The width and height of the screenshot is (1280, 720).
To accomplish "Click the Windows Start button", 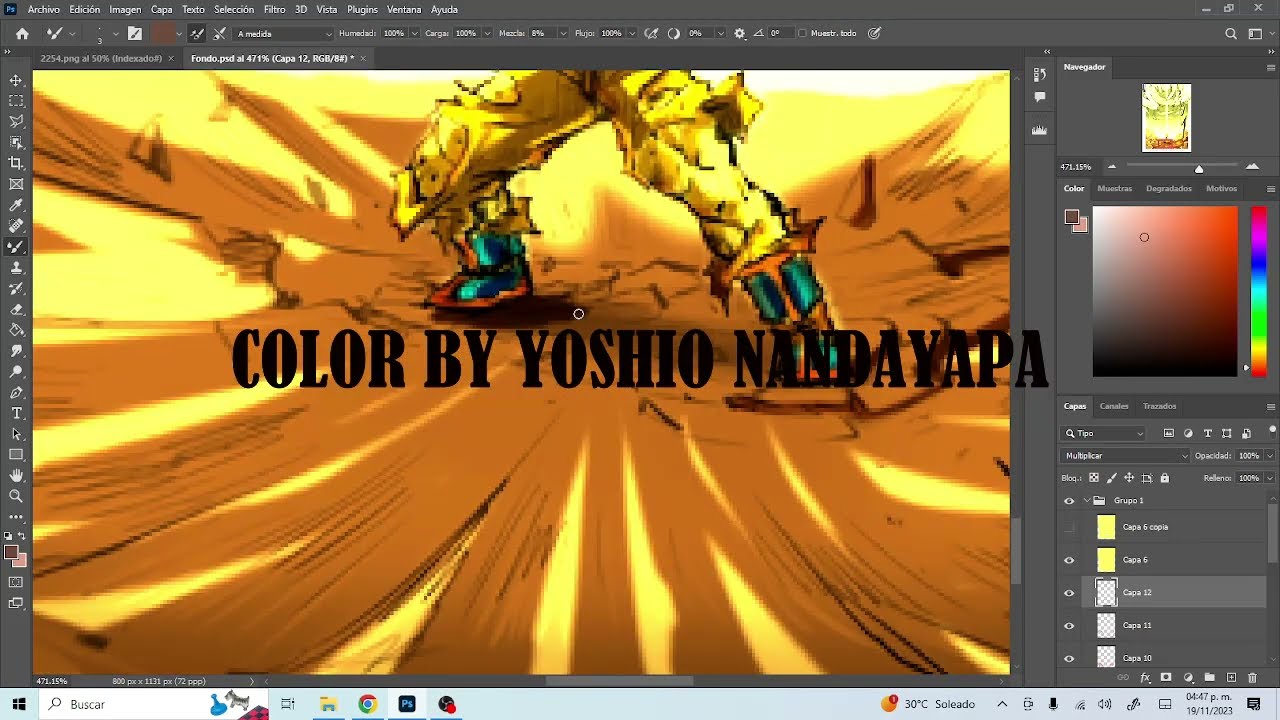I will [x=19, y=704].
